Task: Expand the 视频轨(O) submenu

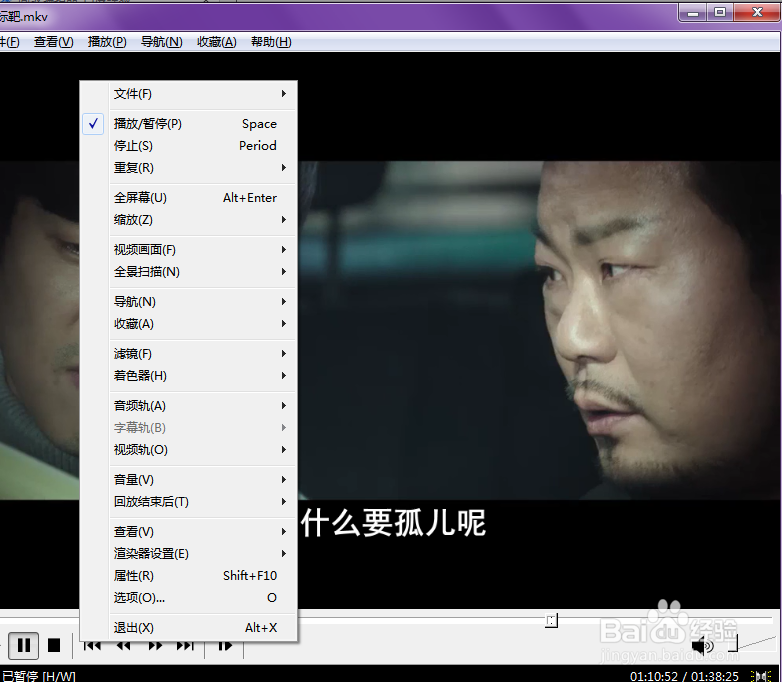Action: pyautogui.click(x=189, y=450)
